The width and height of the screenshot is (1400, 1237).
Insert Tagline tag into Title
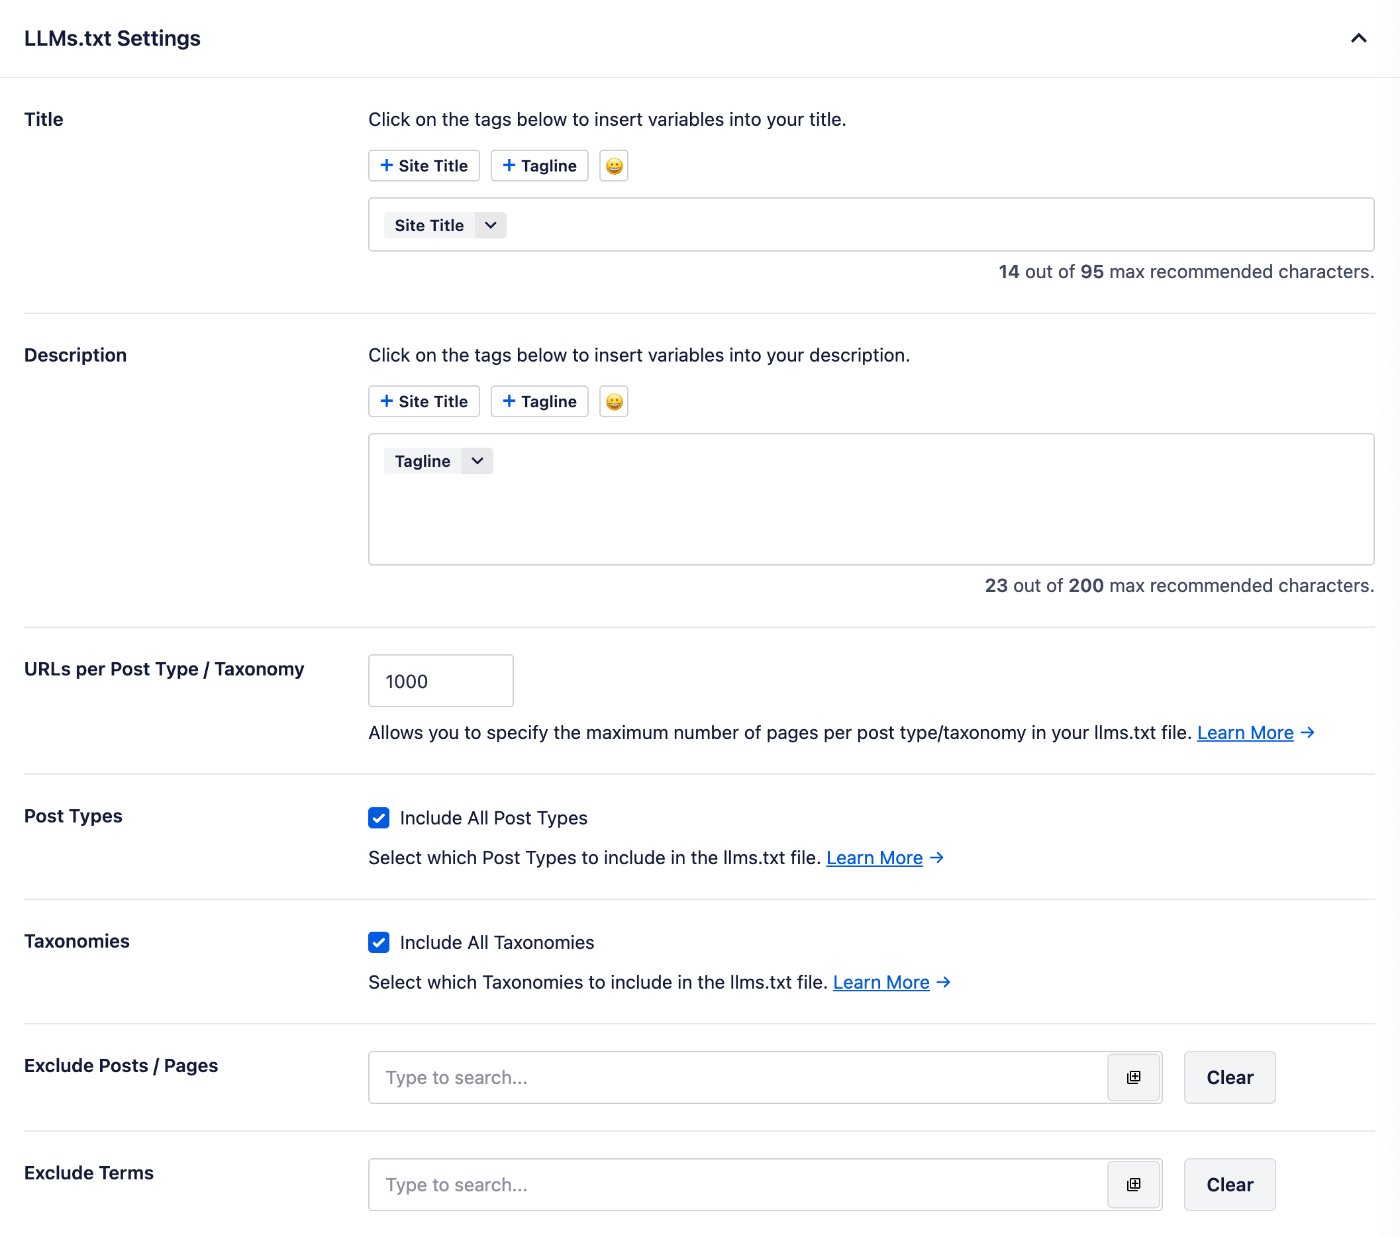[539, 166]
